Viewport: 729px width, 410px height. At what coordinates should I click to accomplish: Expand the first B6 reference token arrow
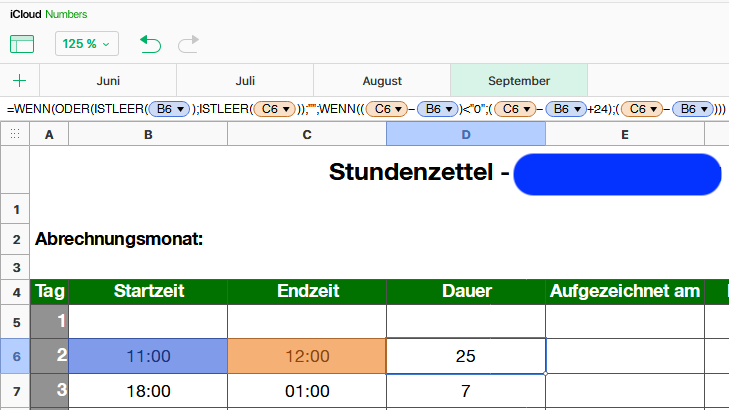181,108
